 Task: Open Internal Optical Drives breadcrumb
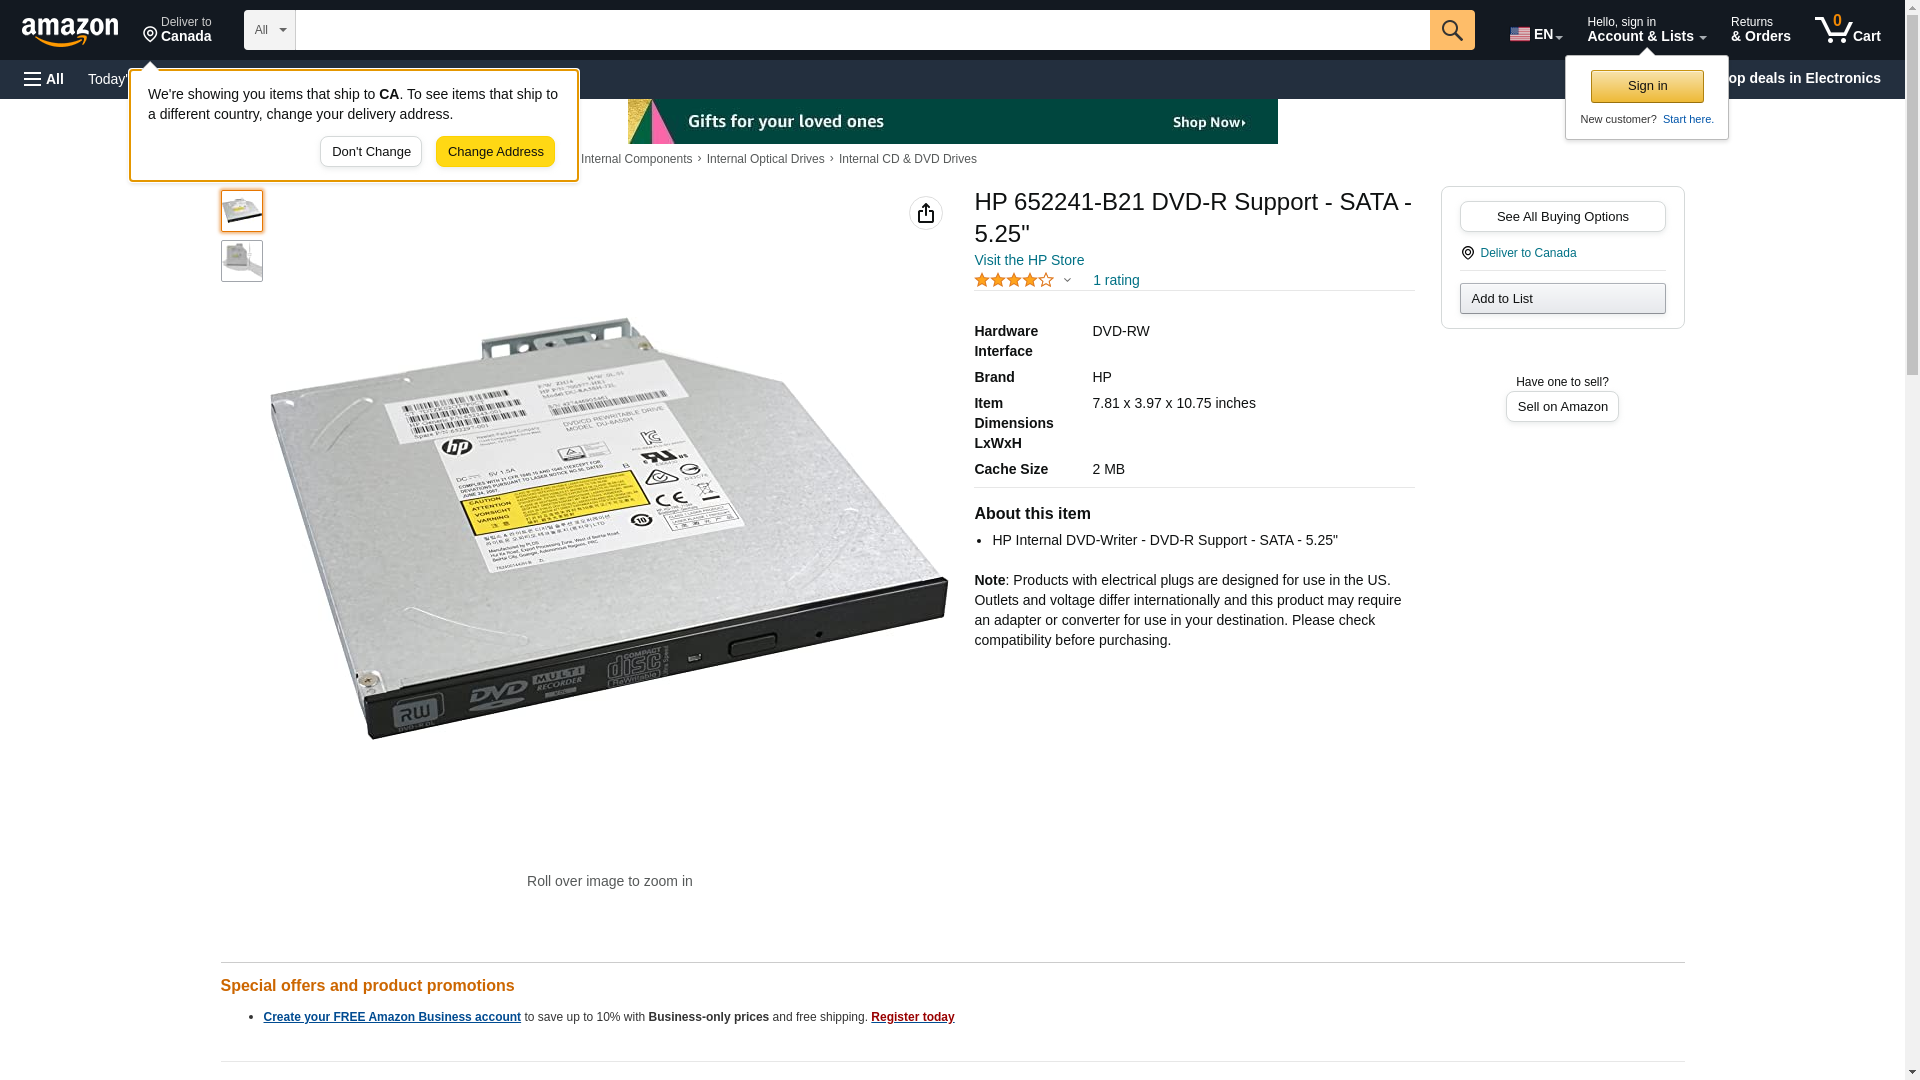click(765, 159)
